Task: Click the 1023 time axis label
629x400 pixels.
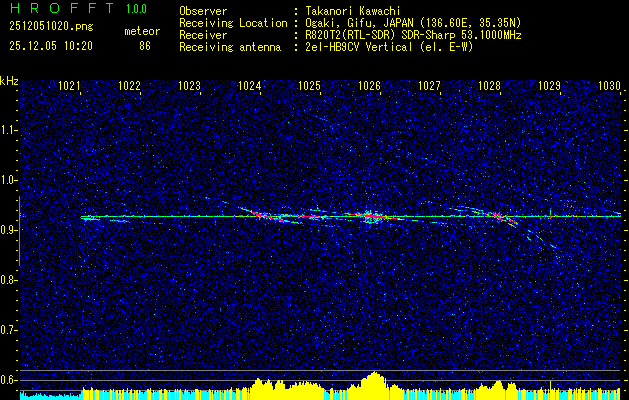Action: pos(189,85)
